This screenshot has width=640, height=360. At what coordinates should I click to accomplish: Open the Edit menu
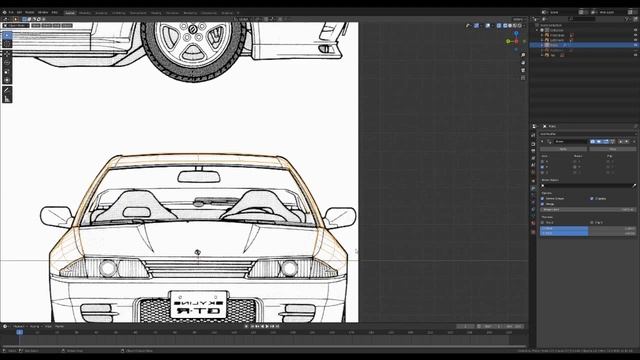(19, 12)
